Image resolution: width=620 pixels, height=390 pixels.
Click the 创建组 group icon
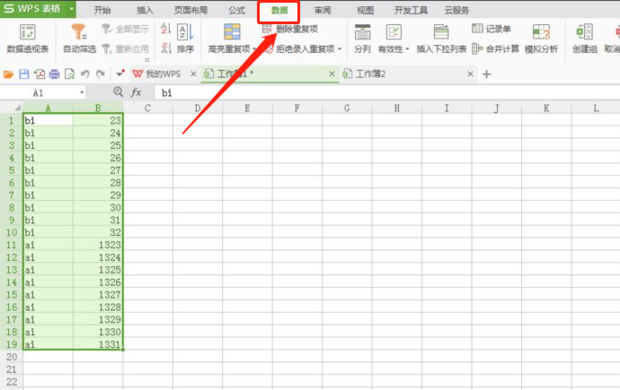[584, 32]
